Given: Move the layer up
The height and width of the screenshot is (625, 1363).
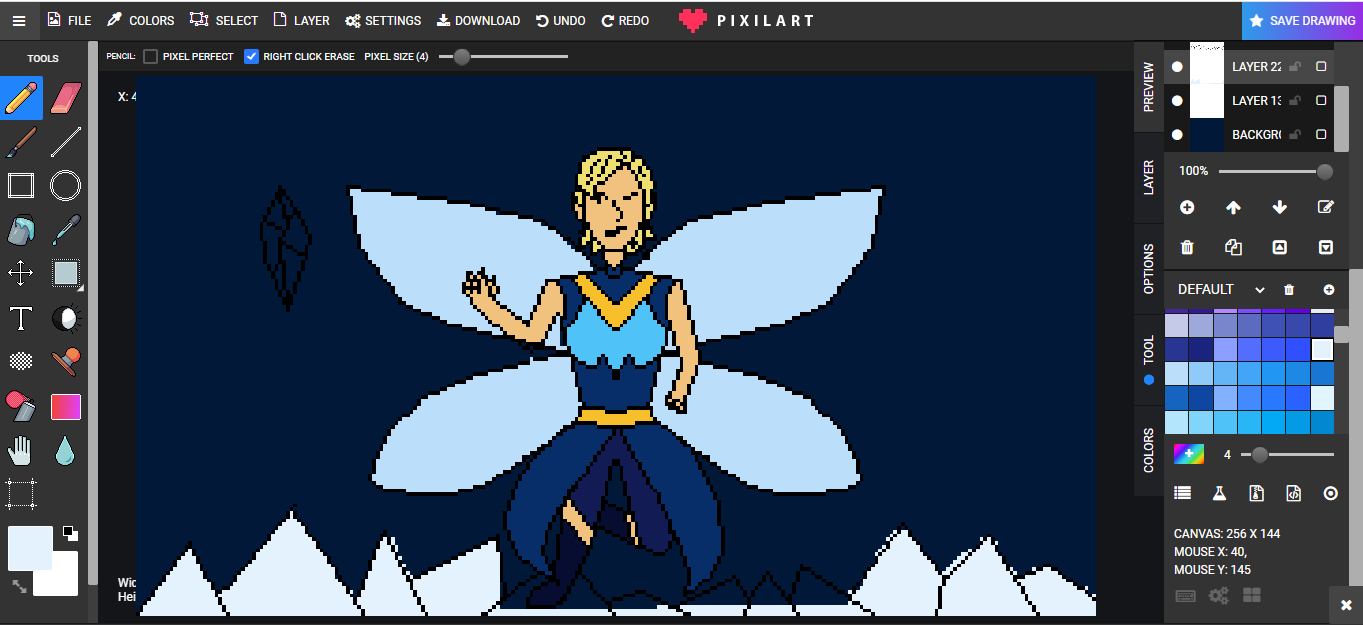Looking at the screenshot, I should pyautogui.click(x=1233, y=207).
